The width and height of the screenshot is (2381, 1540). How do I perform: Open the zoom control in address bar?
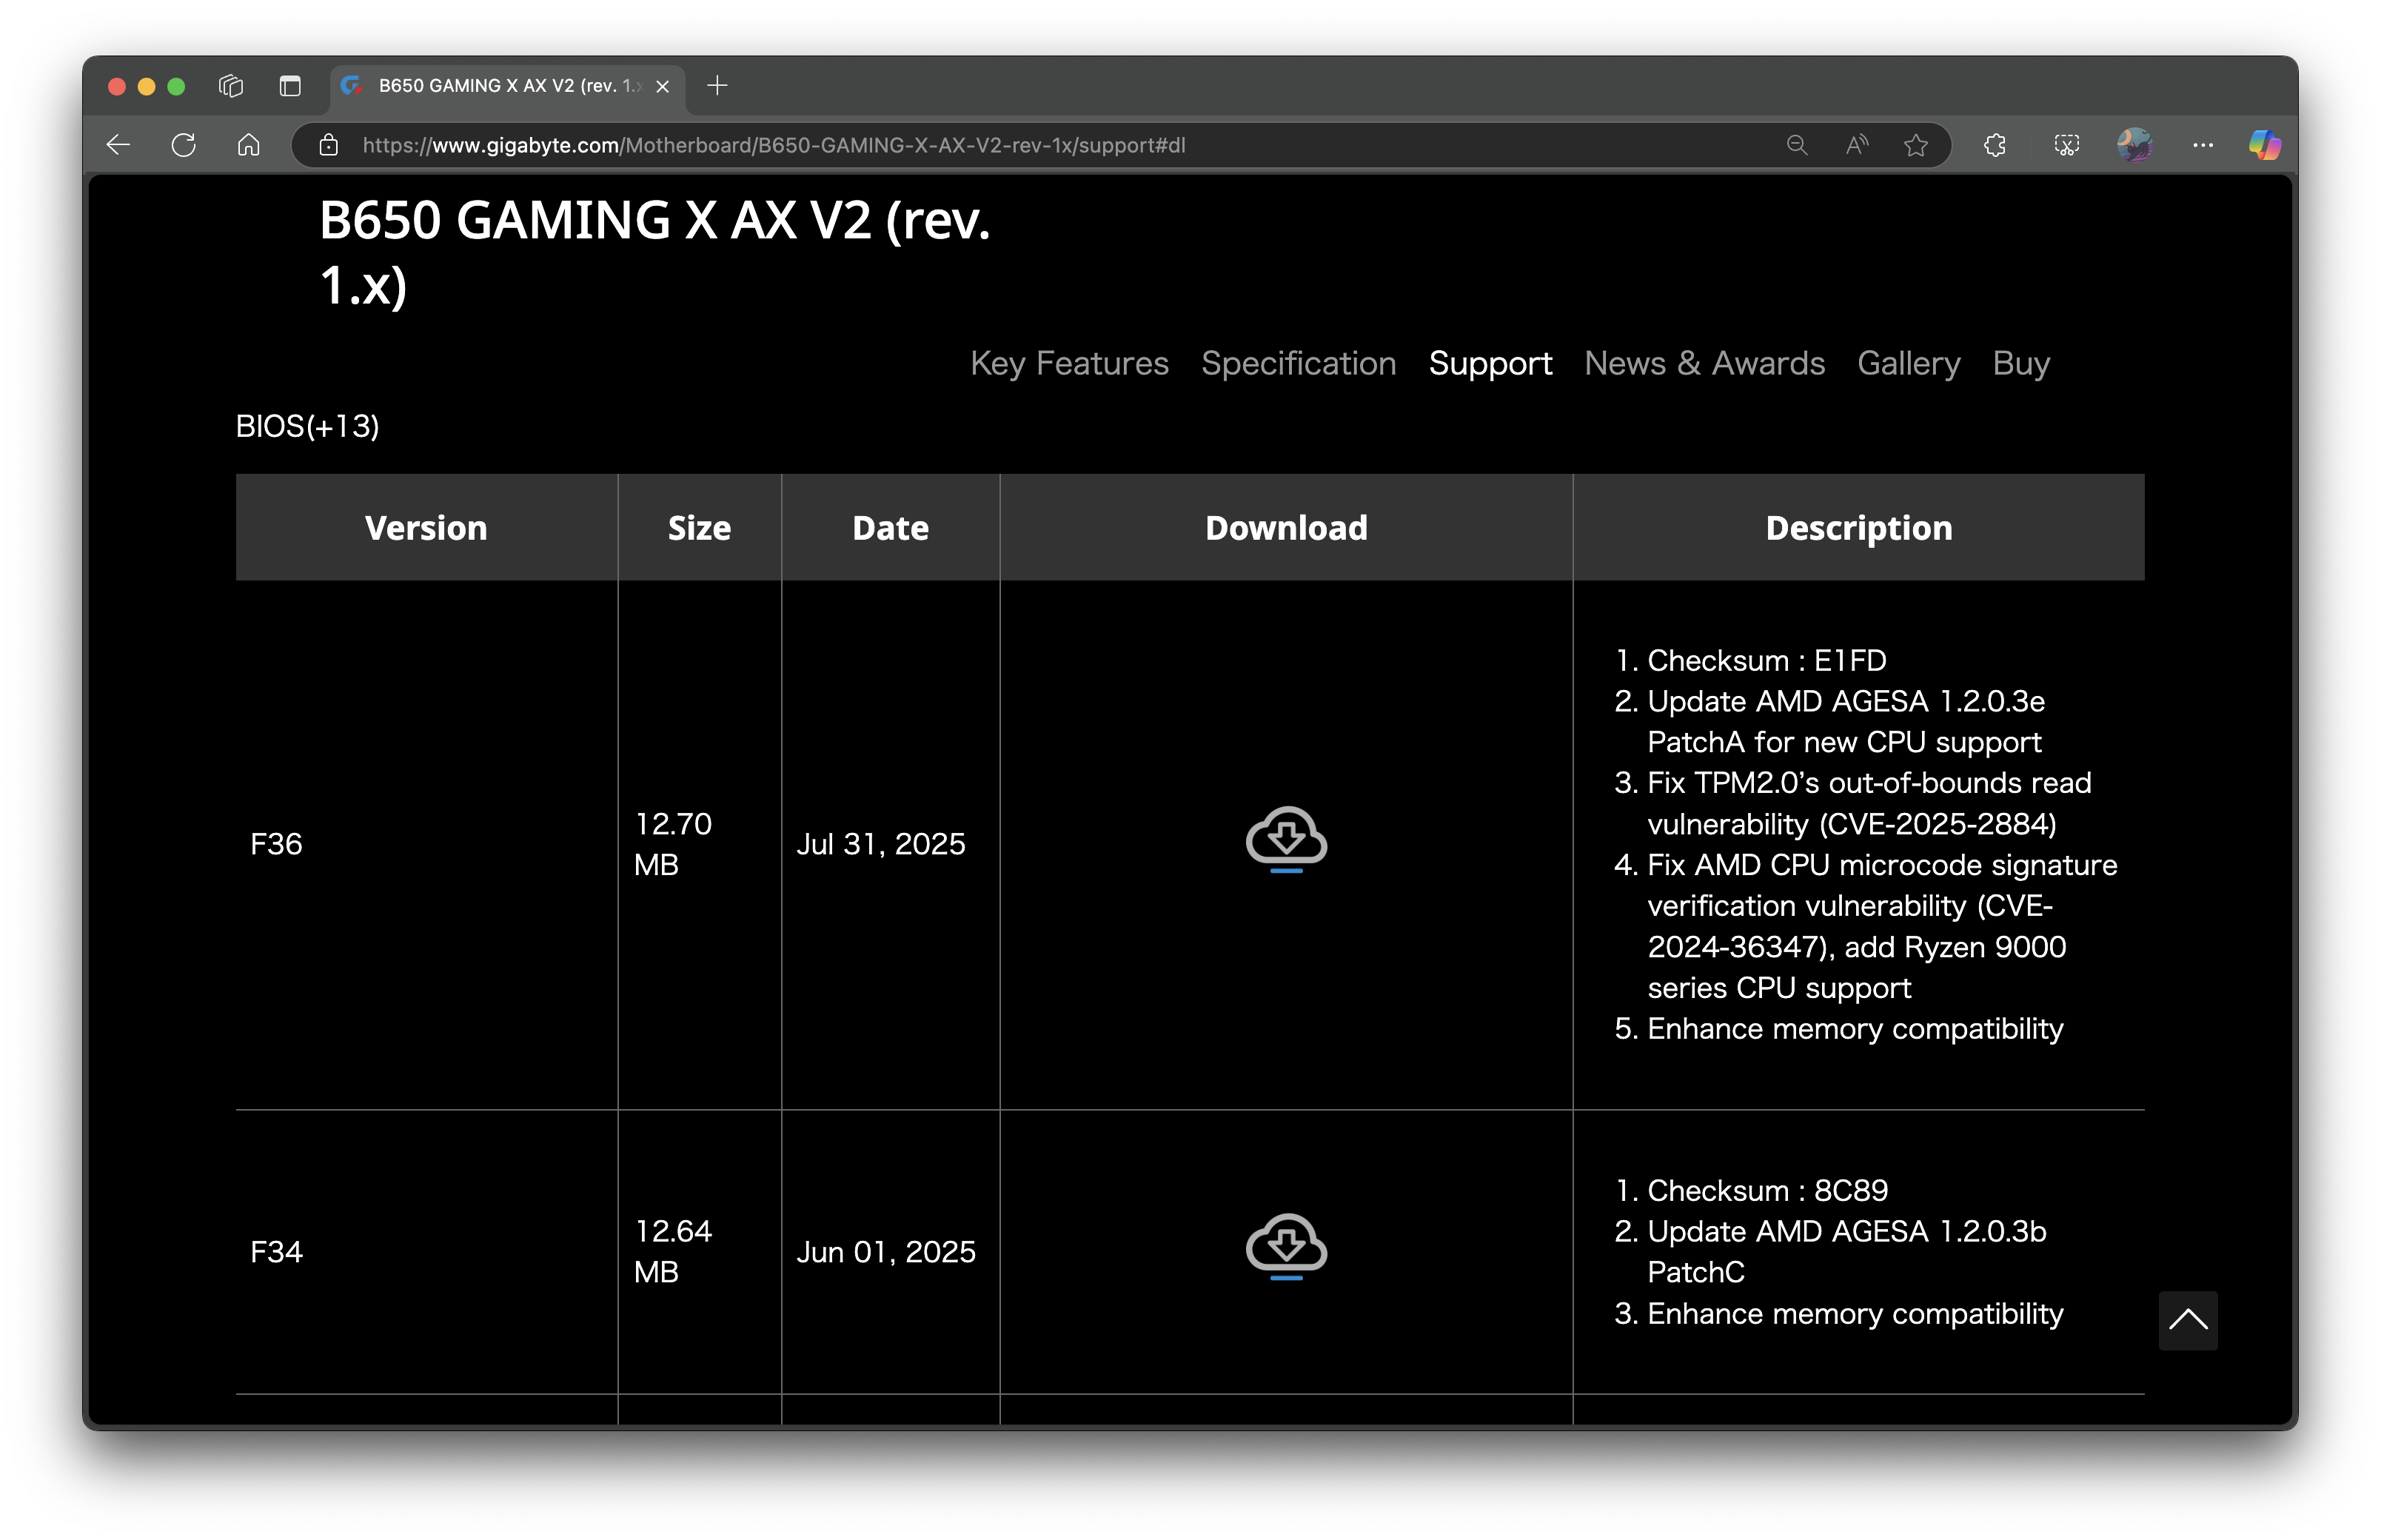pos(1796,145)
